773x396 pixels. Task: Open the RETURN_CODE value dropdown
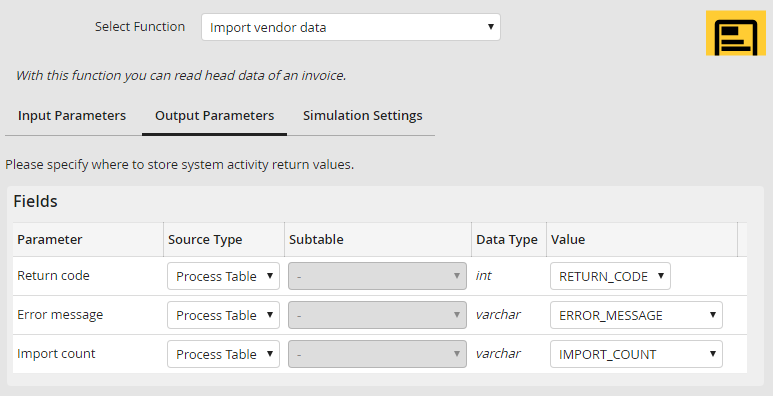pyautogui.click(x=610, y=276)
